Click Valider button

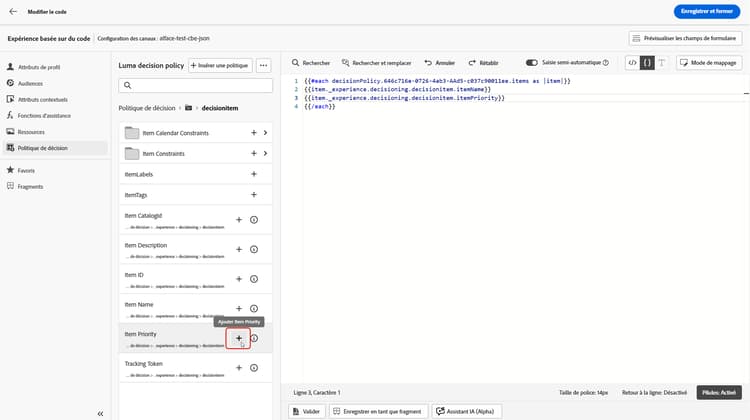pyautogui.click(x=306, y=411)
